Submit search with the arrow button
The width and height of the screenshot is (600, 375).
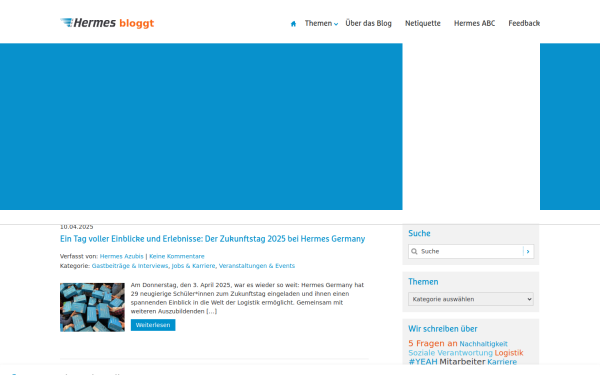tap(528, 251)
